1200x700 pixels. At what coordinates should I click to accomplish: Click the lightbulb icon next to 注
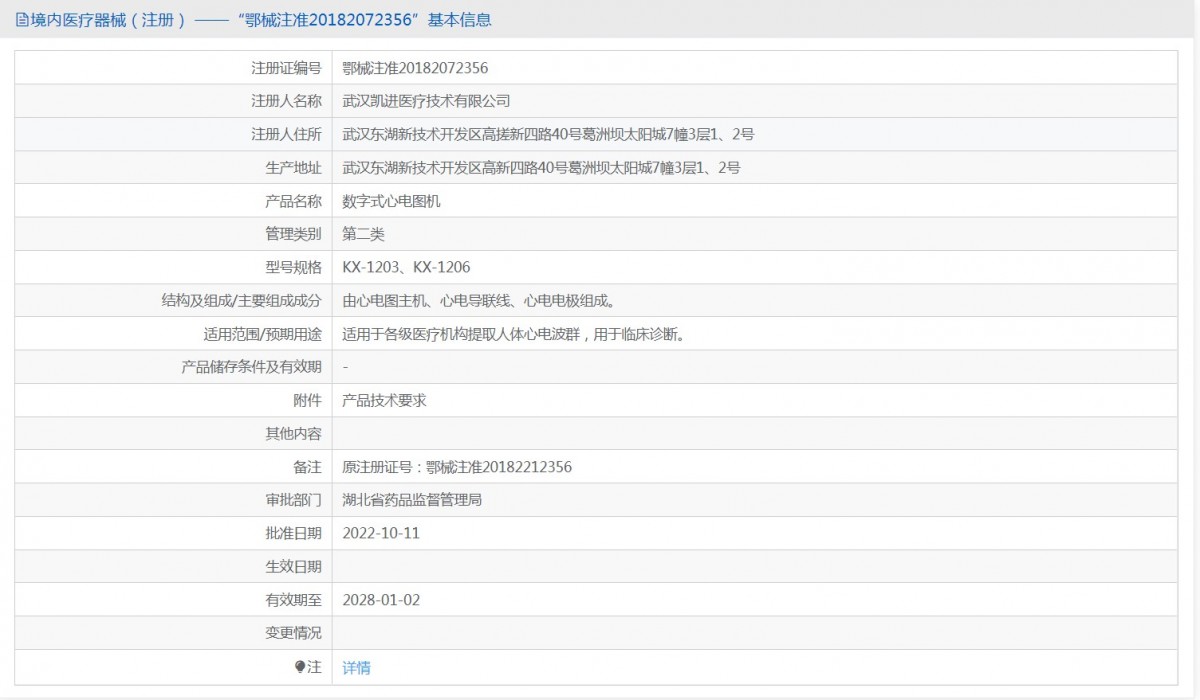[299, 667]
